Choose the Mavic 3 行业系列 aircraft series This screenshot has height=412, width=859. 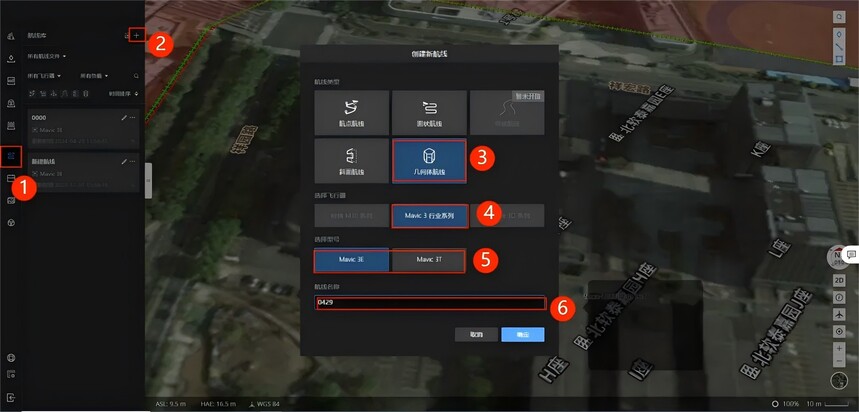pyautogui.click(x=430, y=216)
